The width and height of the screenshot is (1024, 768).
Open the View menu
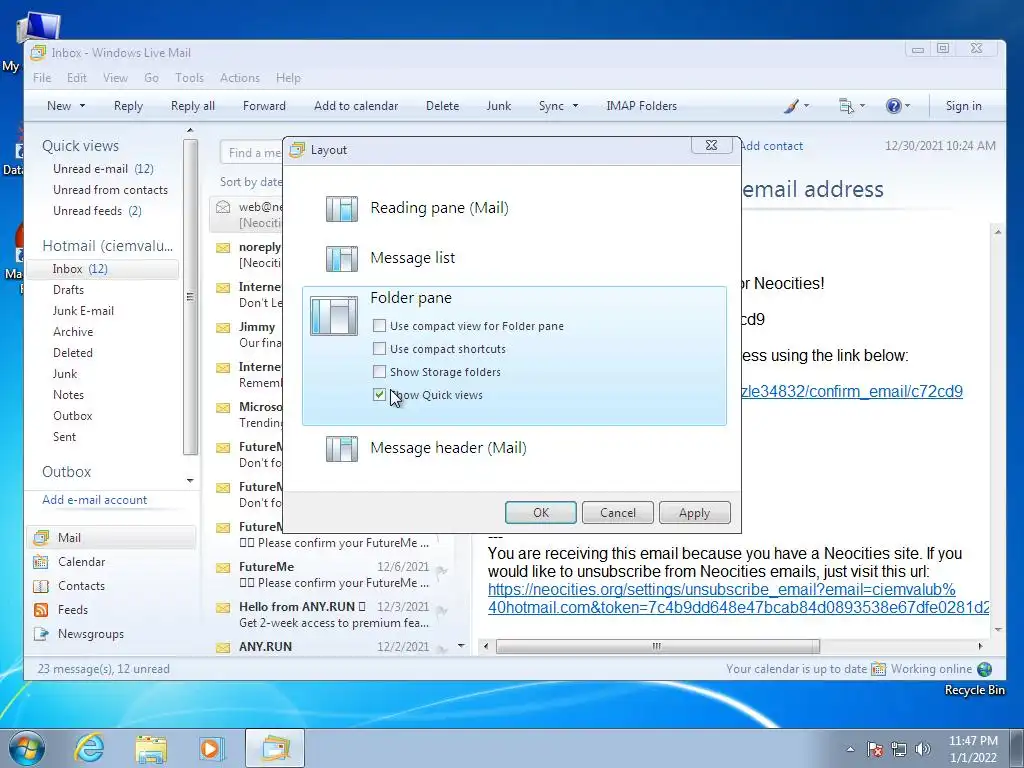click(115, 78)
